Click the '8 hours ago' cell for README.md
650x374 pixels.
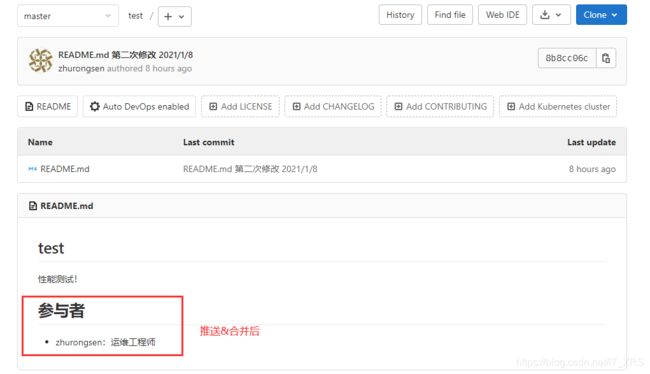[x=592, y=169]
